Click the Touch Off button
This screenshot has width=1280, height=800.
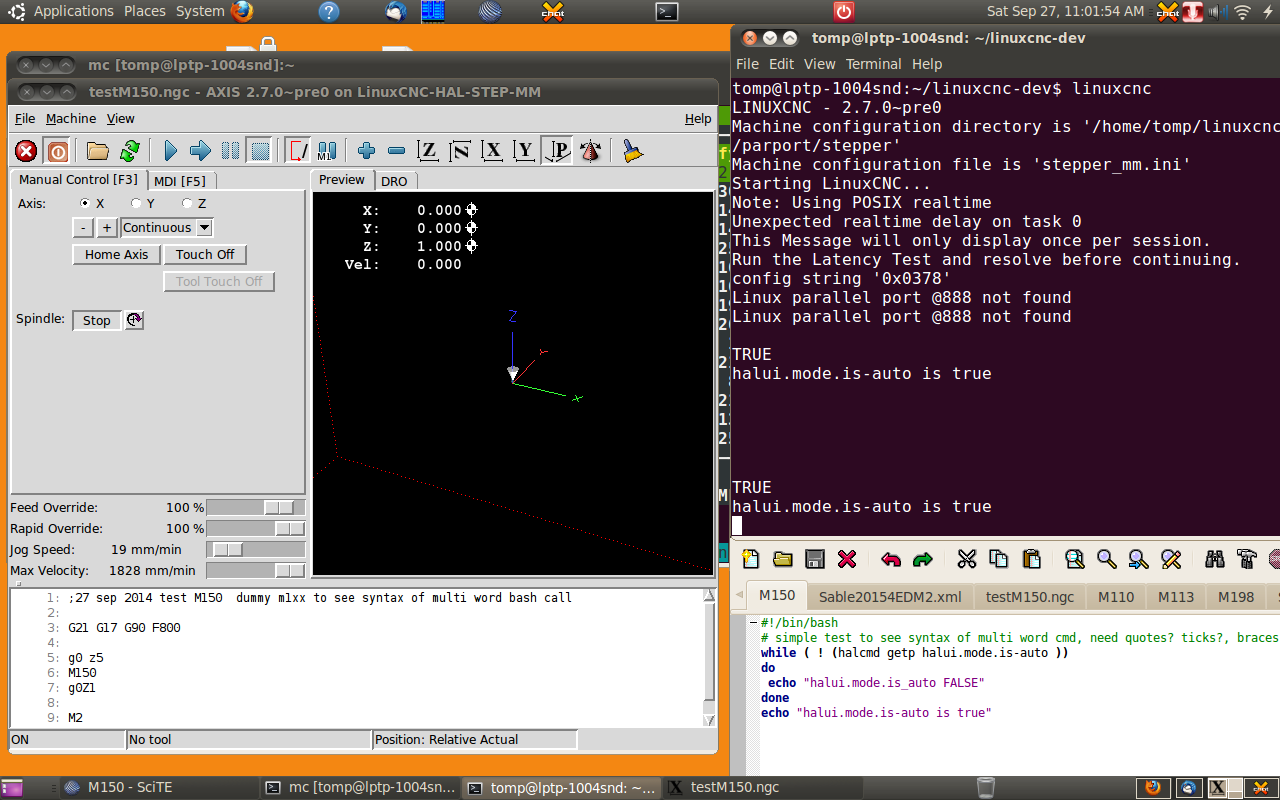(205, 255)
